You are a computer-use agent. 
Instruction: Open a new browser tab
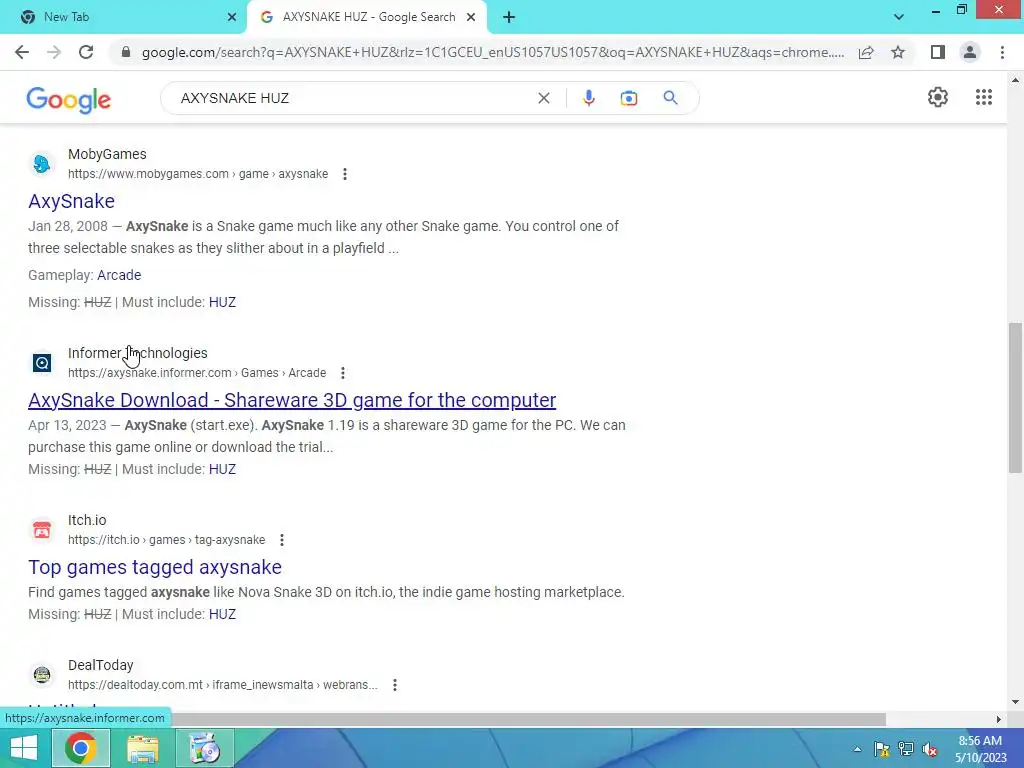click(x=509, y=17)
